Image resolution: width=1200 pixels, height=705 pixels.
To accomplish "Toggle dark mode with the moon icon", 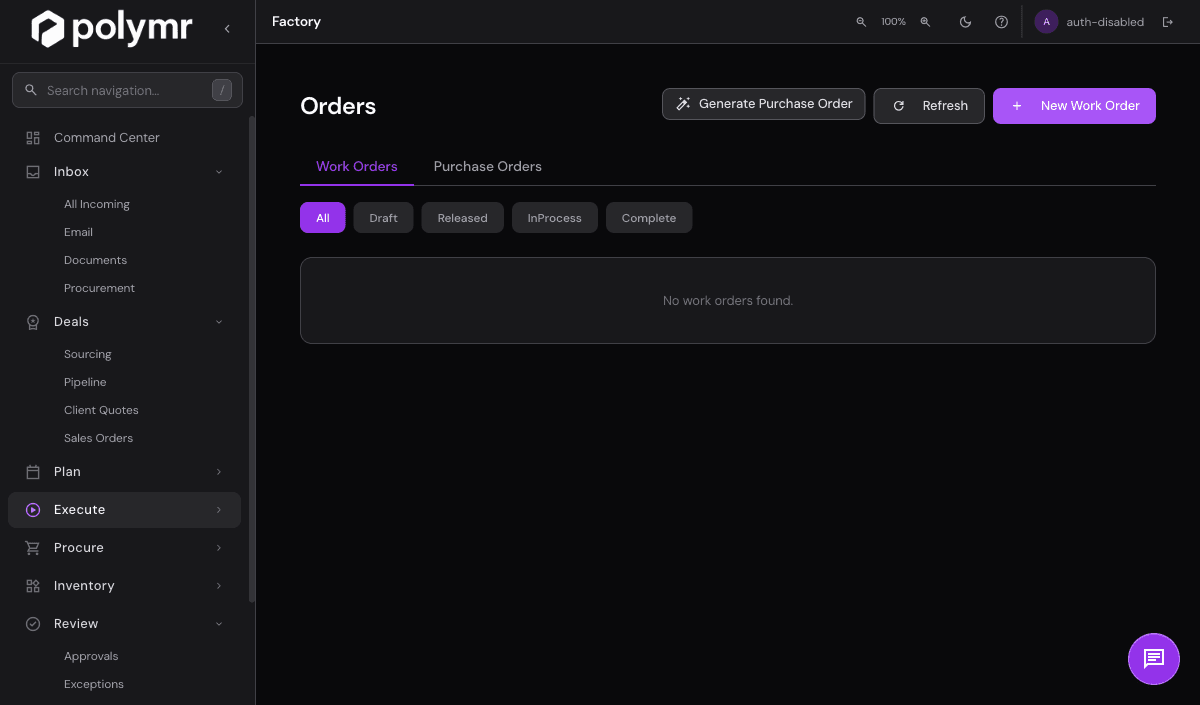I will coord(965,22).
